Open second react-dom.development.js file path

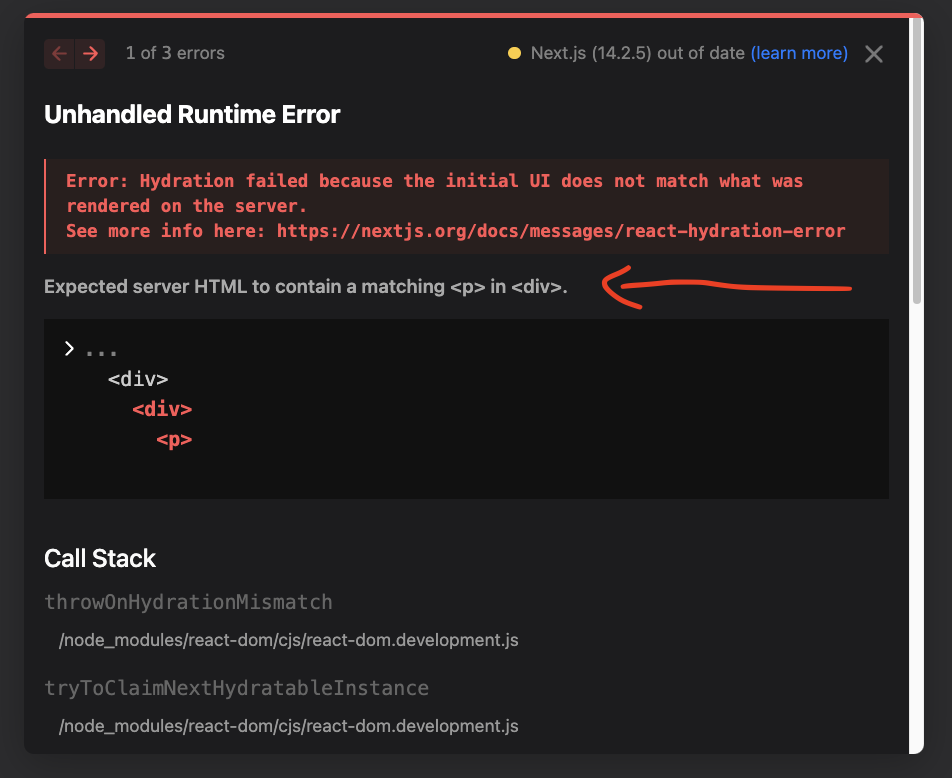[288, 726]
